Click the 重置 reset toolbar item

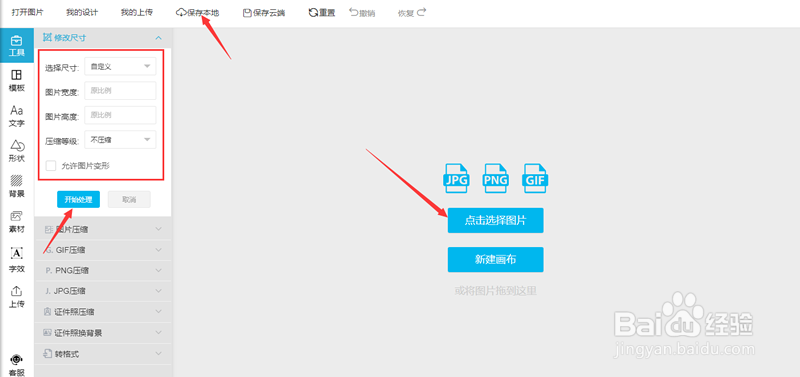pos(321,13)
